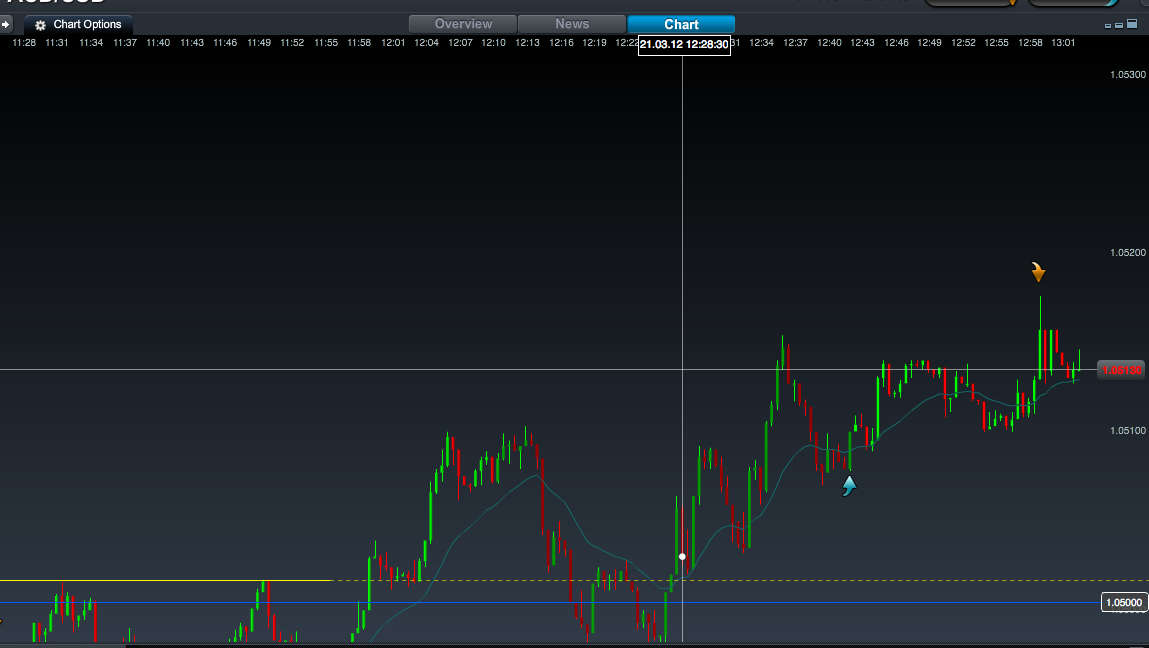
Task: Click the 12:46 time axis label
Action: [896, 43]
